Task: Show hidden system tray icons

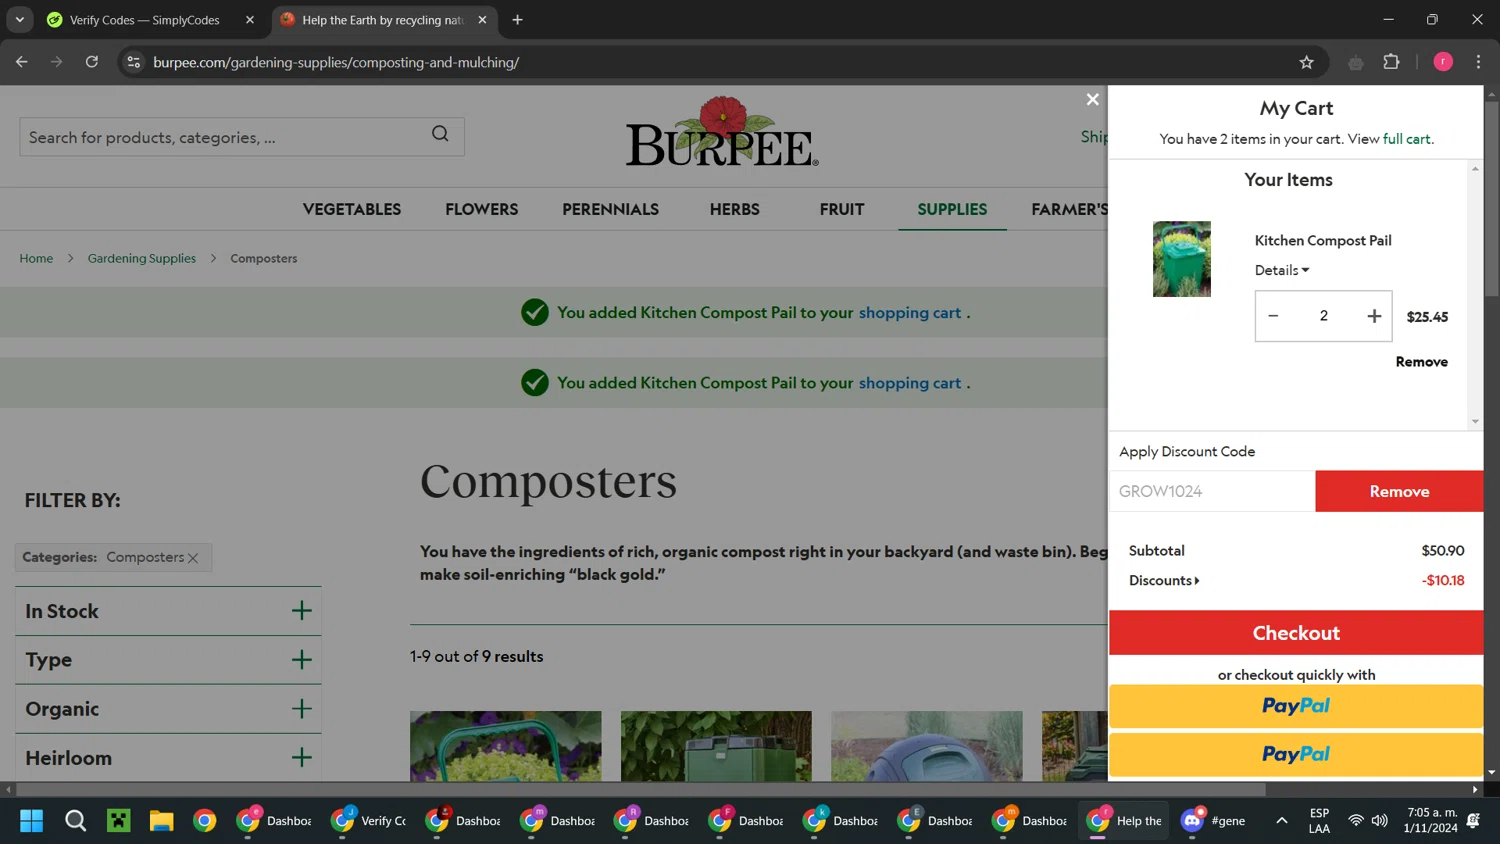Action: pos(1281,821)
